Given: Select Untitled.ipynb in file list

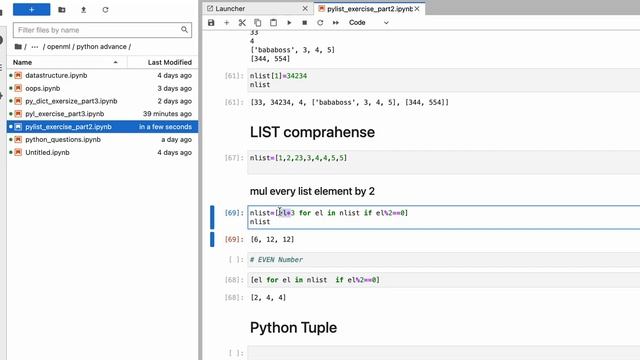Looking at the screenshot, I should [x=102, y=152].
